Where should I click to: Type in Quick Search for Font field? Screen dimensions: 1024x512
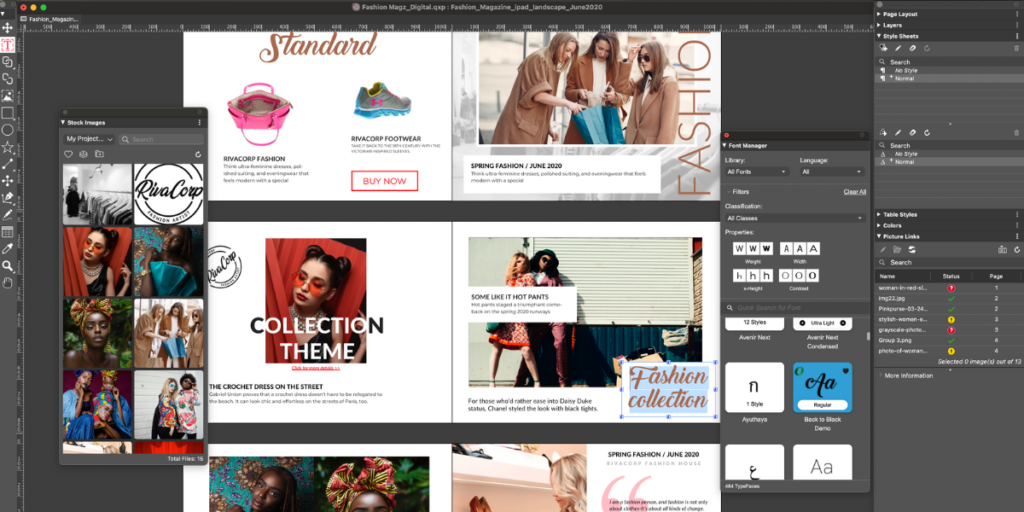click(795, 307)
